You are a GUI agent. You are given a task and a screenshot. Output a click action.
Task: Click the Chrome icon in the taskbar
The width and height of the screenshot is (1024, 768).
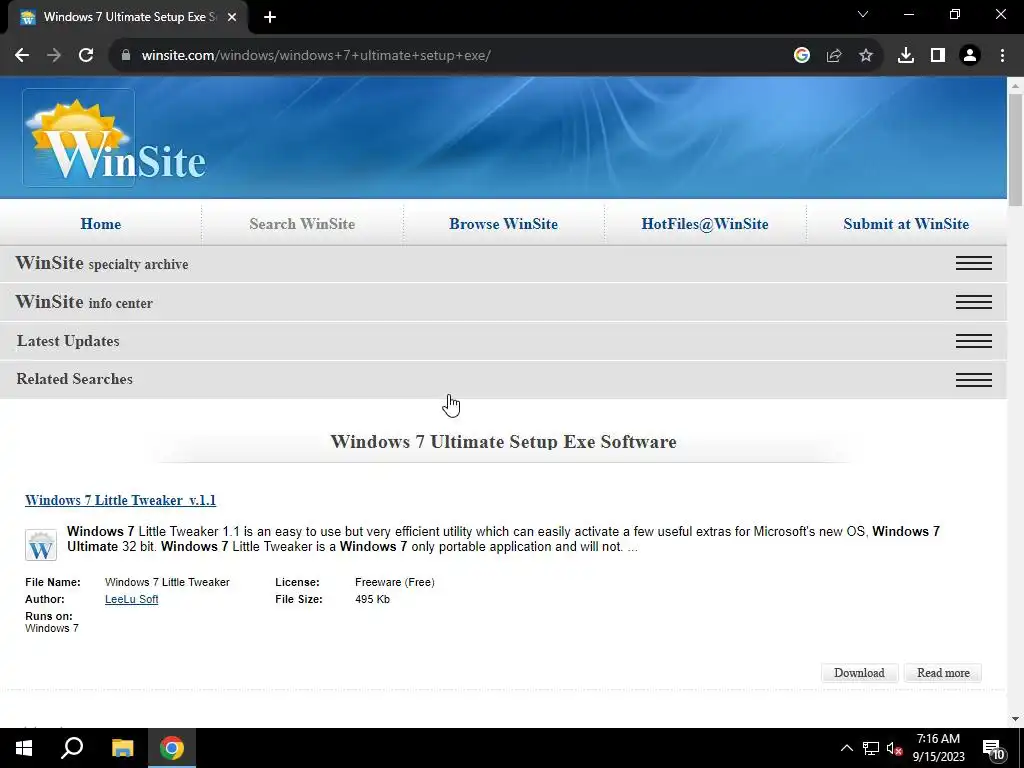point(172,748)
